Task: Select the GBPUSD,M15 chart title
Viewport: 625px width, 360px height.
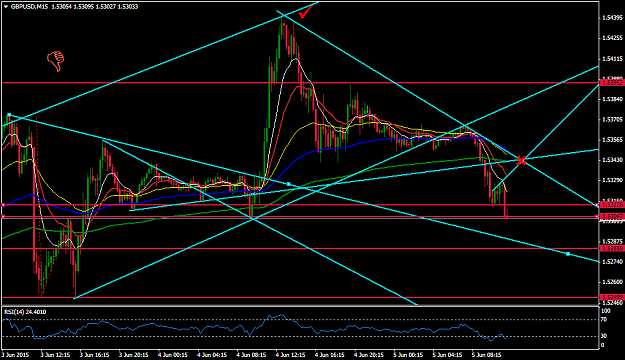Action: pos(29,7)
